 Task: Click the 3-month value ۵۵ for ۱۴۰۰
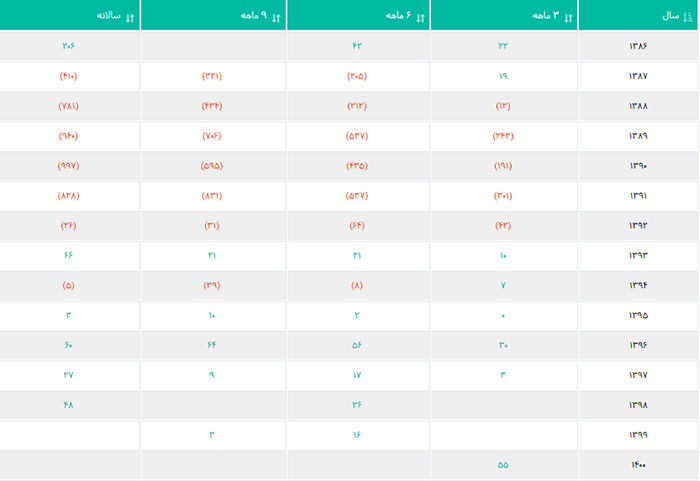tap(503, 465)
